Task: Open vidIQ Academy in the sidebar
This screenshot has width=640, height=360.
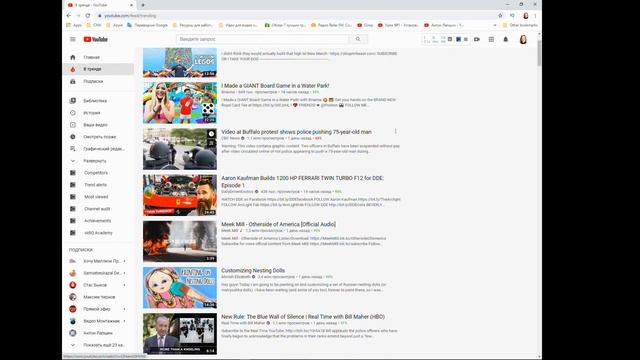Action: tap(98, 233)
